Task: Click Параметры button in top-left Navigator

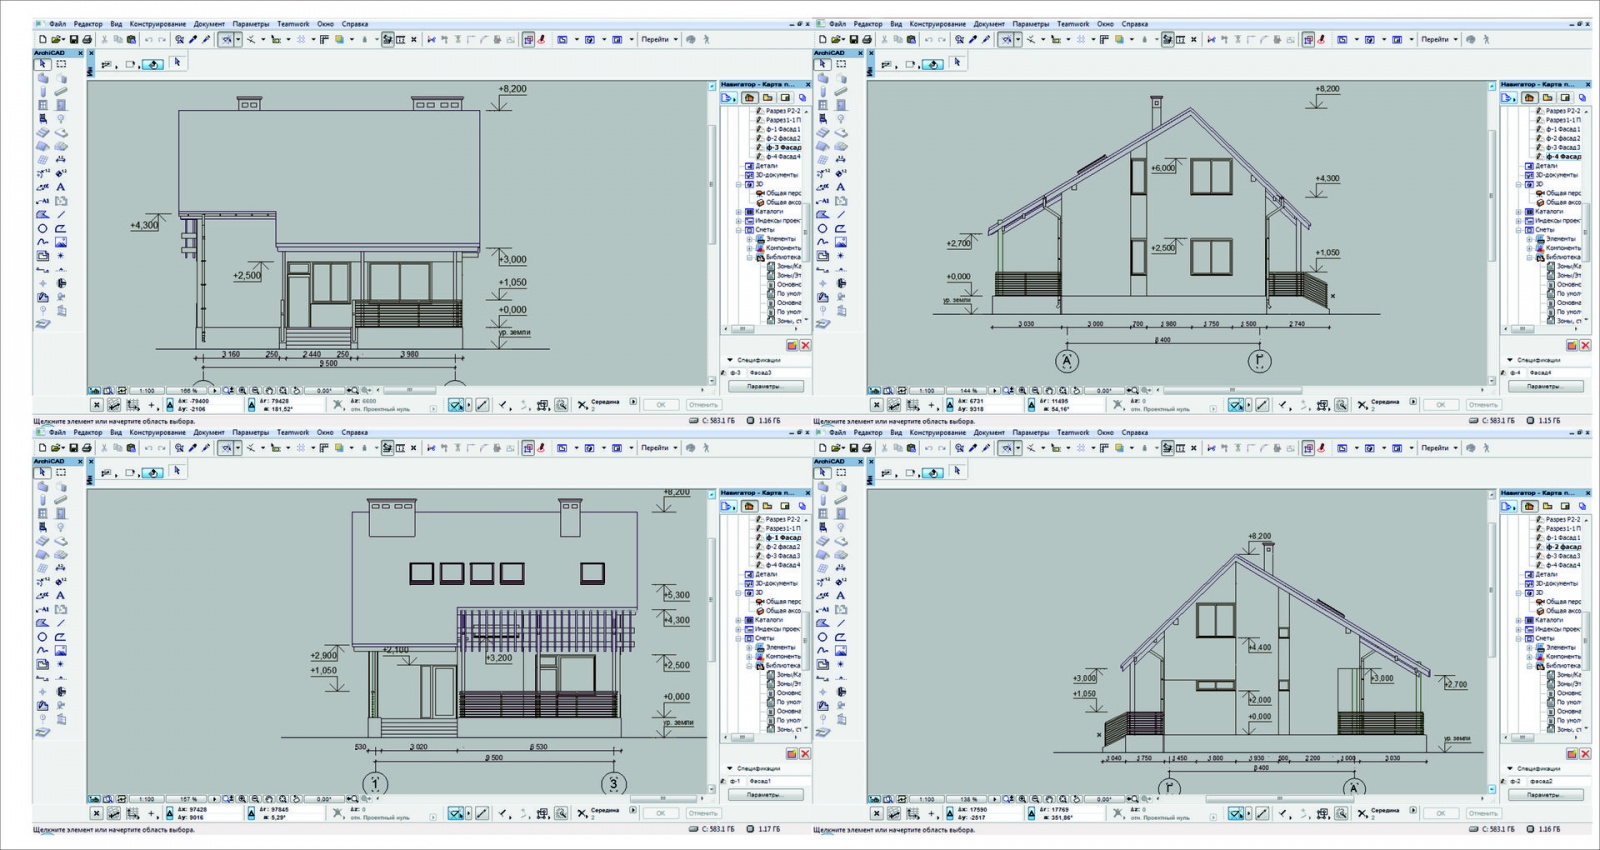Action: (x=764, y=386)
